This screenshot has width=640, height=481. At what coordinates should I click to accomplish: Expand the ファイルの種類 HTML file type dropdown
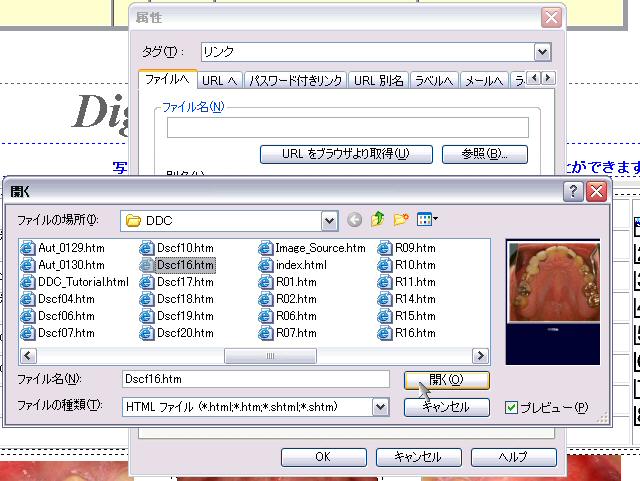click(x=380, y=407)
